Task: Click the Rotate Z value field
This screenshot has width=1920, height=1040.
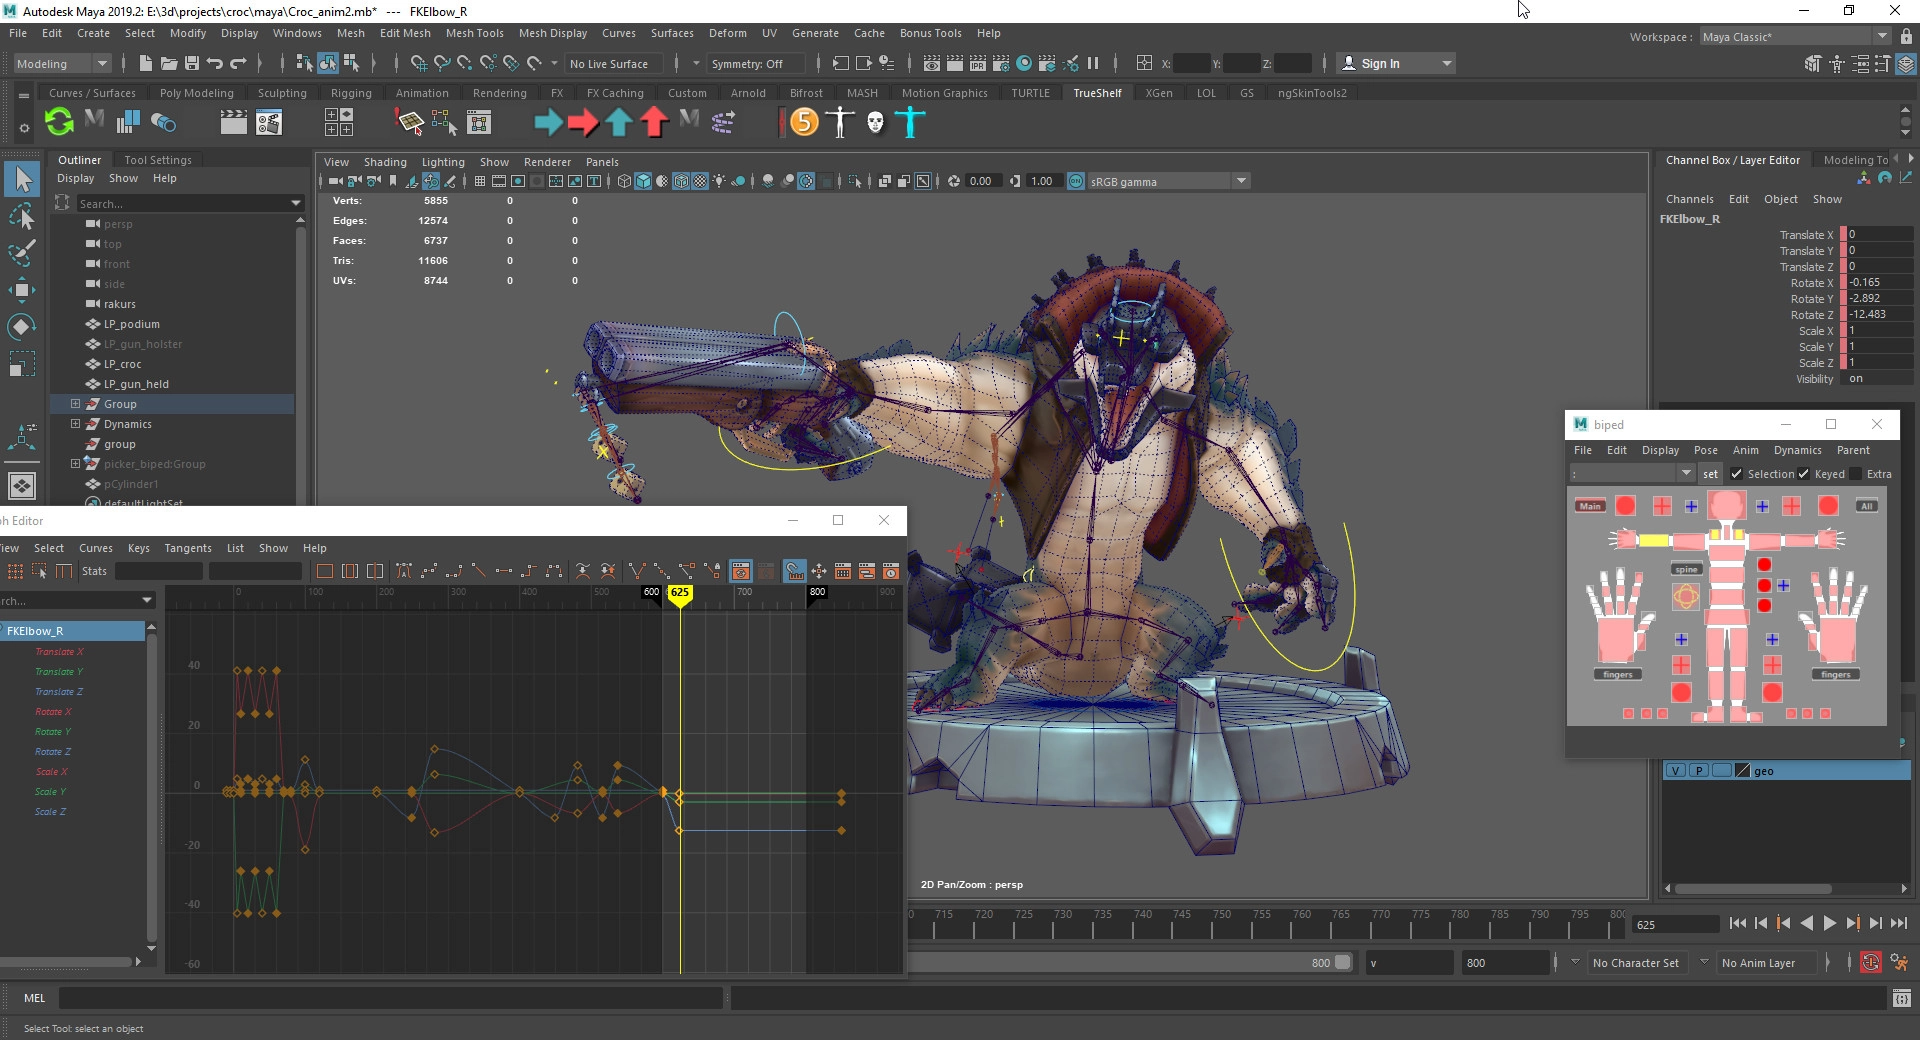Action: point(1878,314)
